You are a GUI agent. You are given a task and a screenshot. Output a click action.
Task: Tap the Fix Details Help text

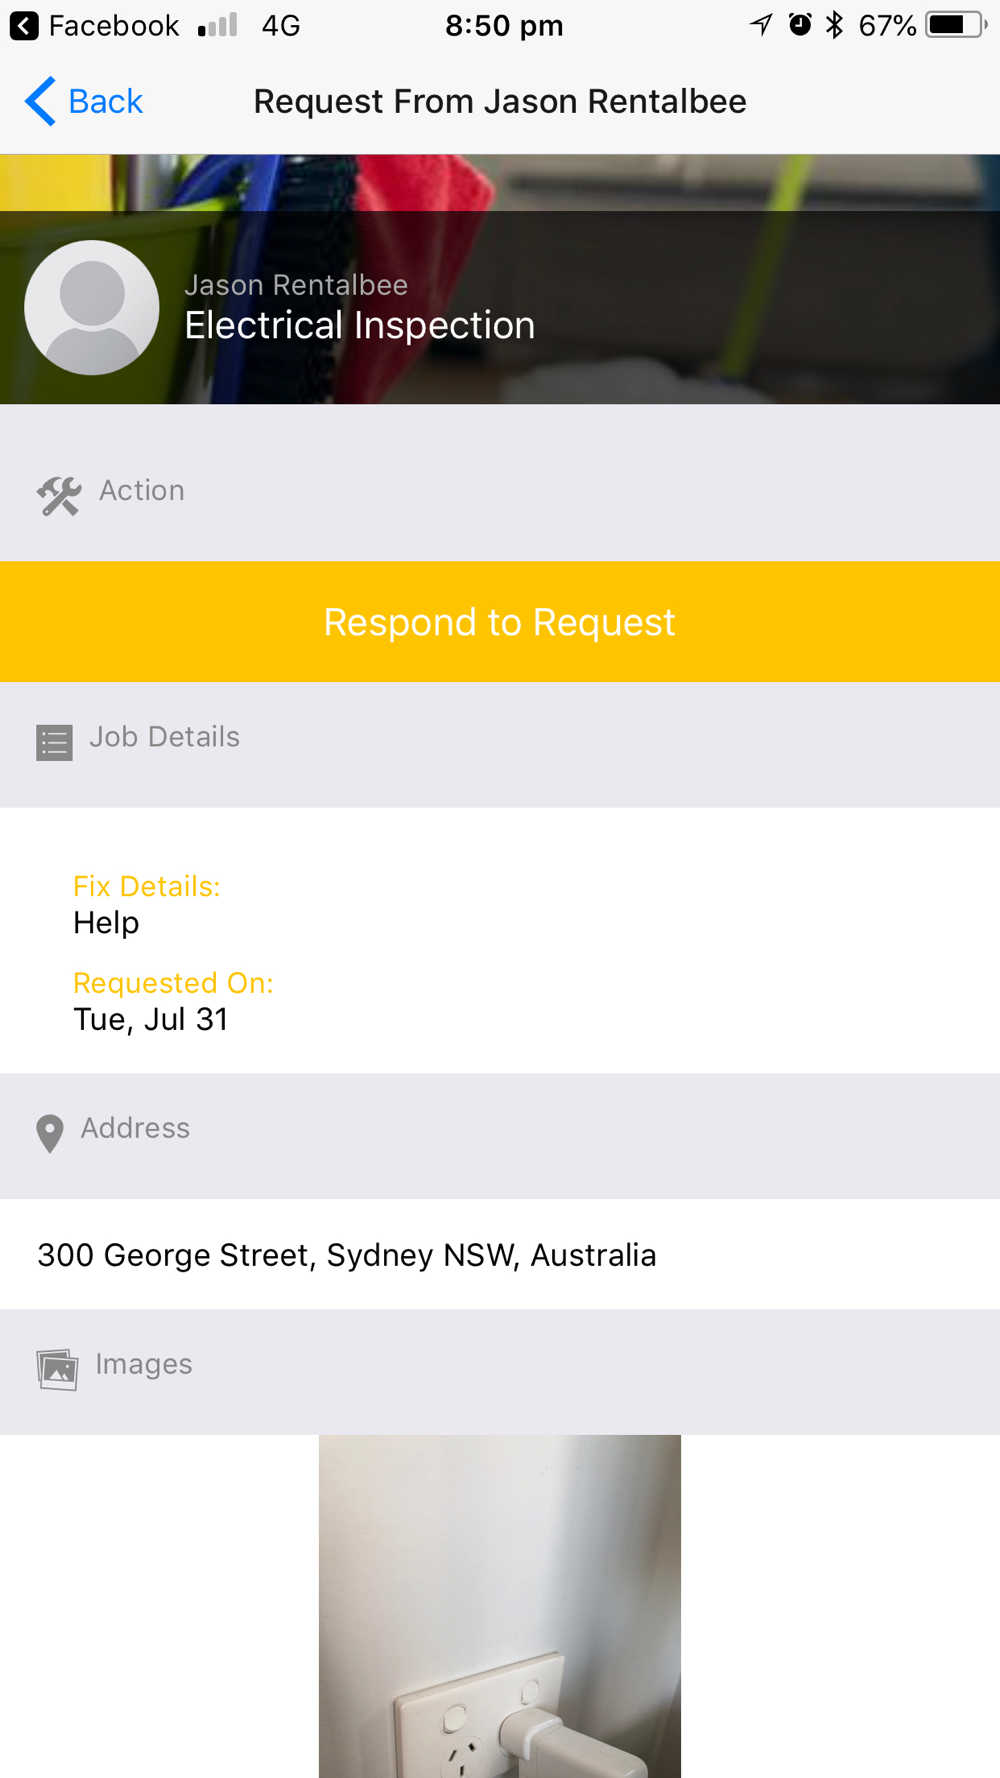pos(106,922)
